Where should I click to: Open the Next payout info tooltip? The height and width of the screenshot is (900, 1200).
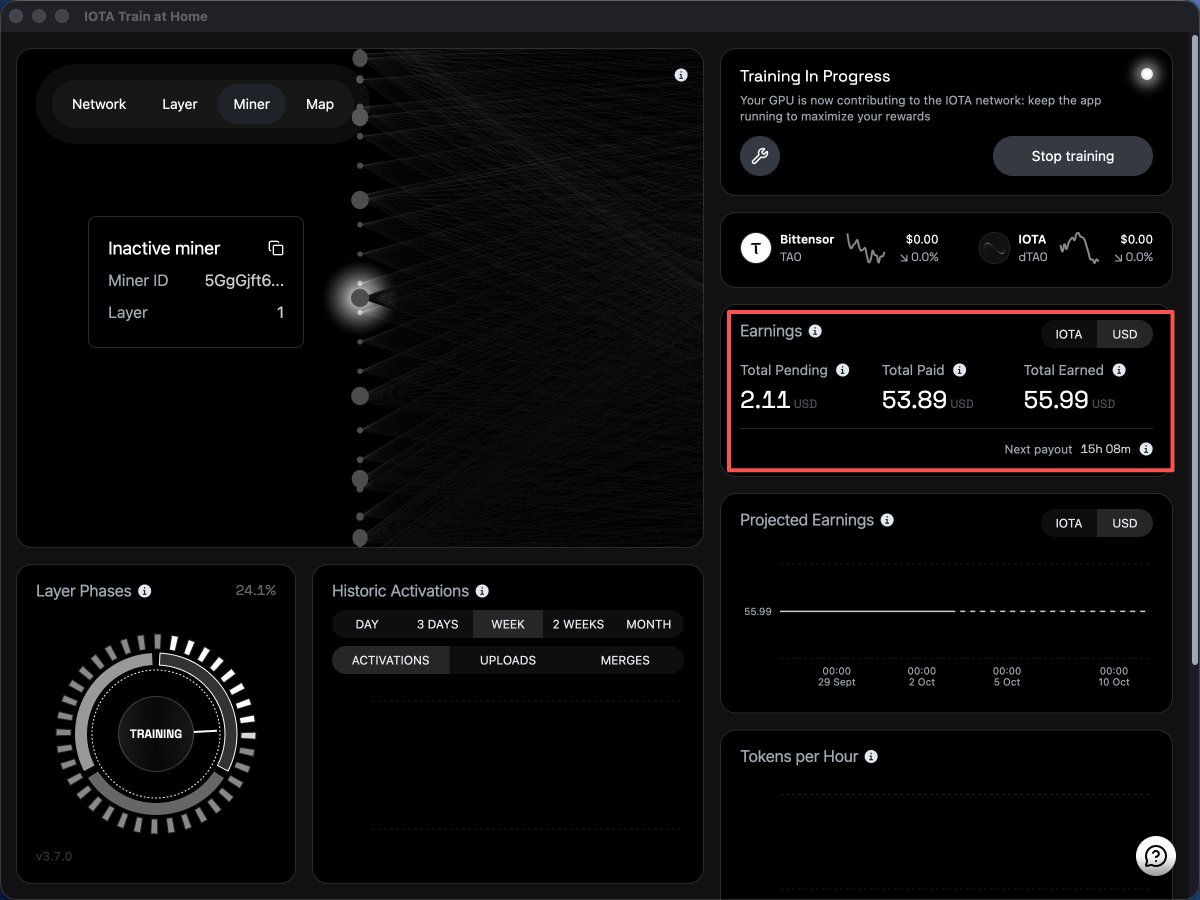click(1146, 449)
